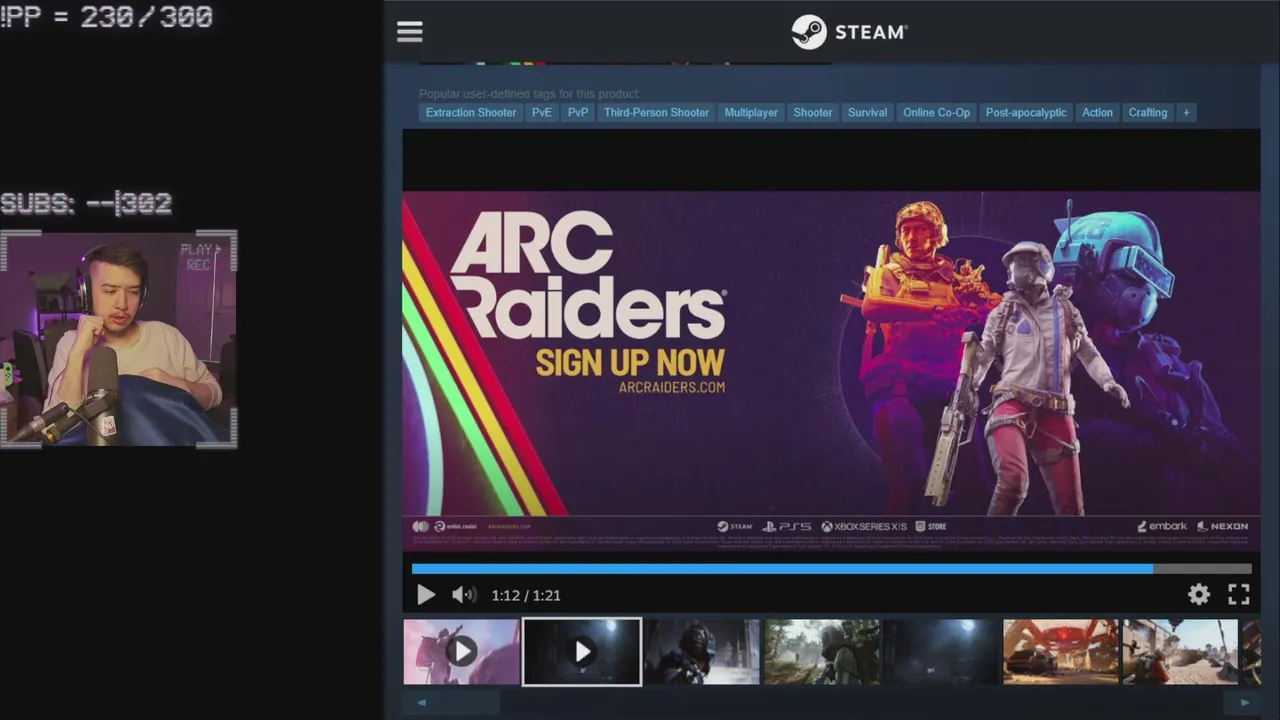Open the forest scene screenshot thumbnail
1280x720 pixels.
pos(822,652)
